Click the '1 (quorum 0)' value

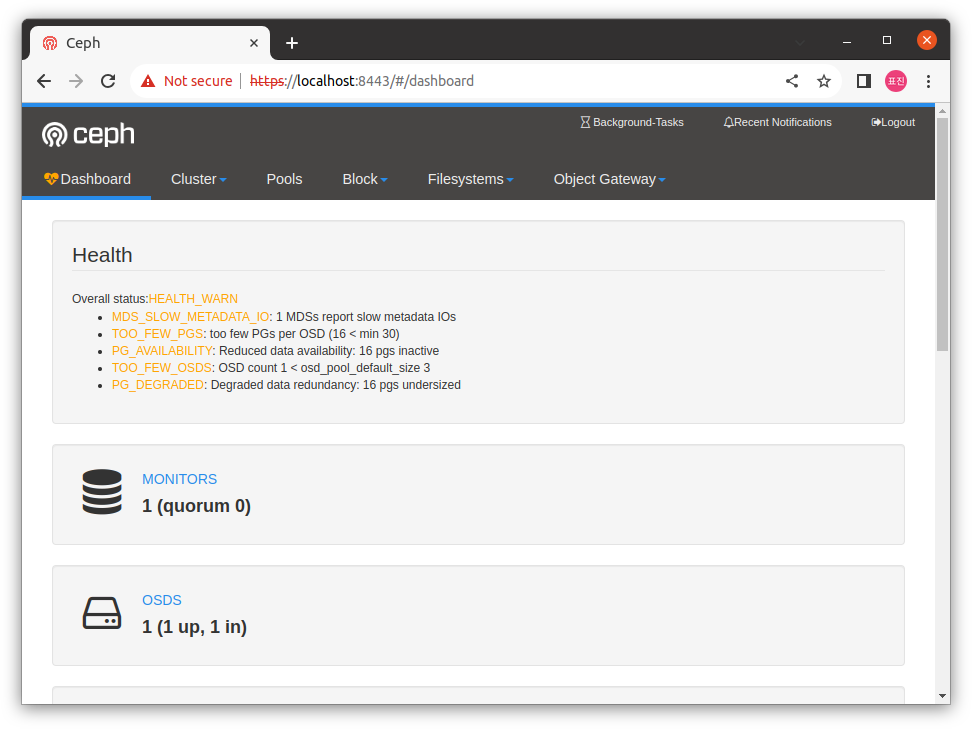click(196, 506)
